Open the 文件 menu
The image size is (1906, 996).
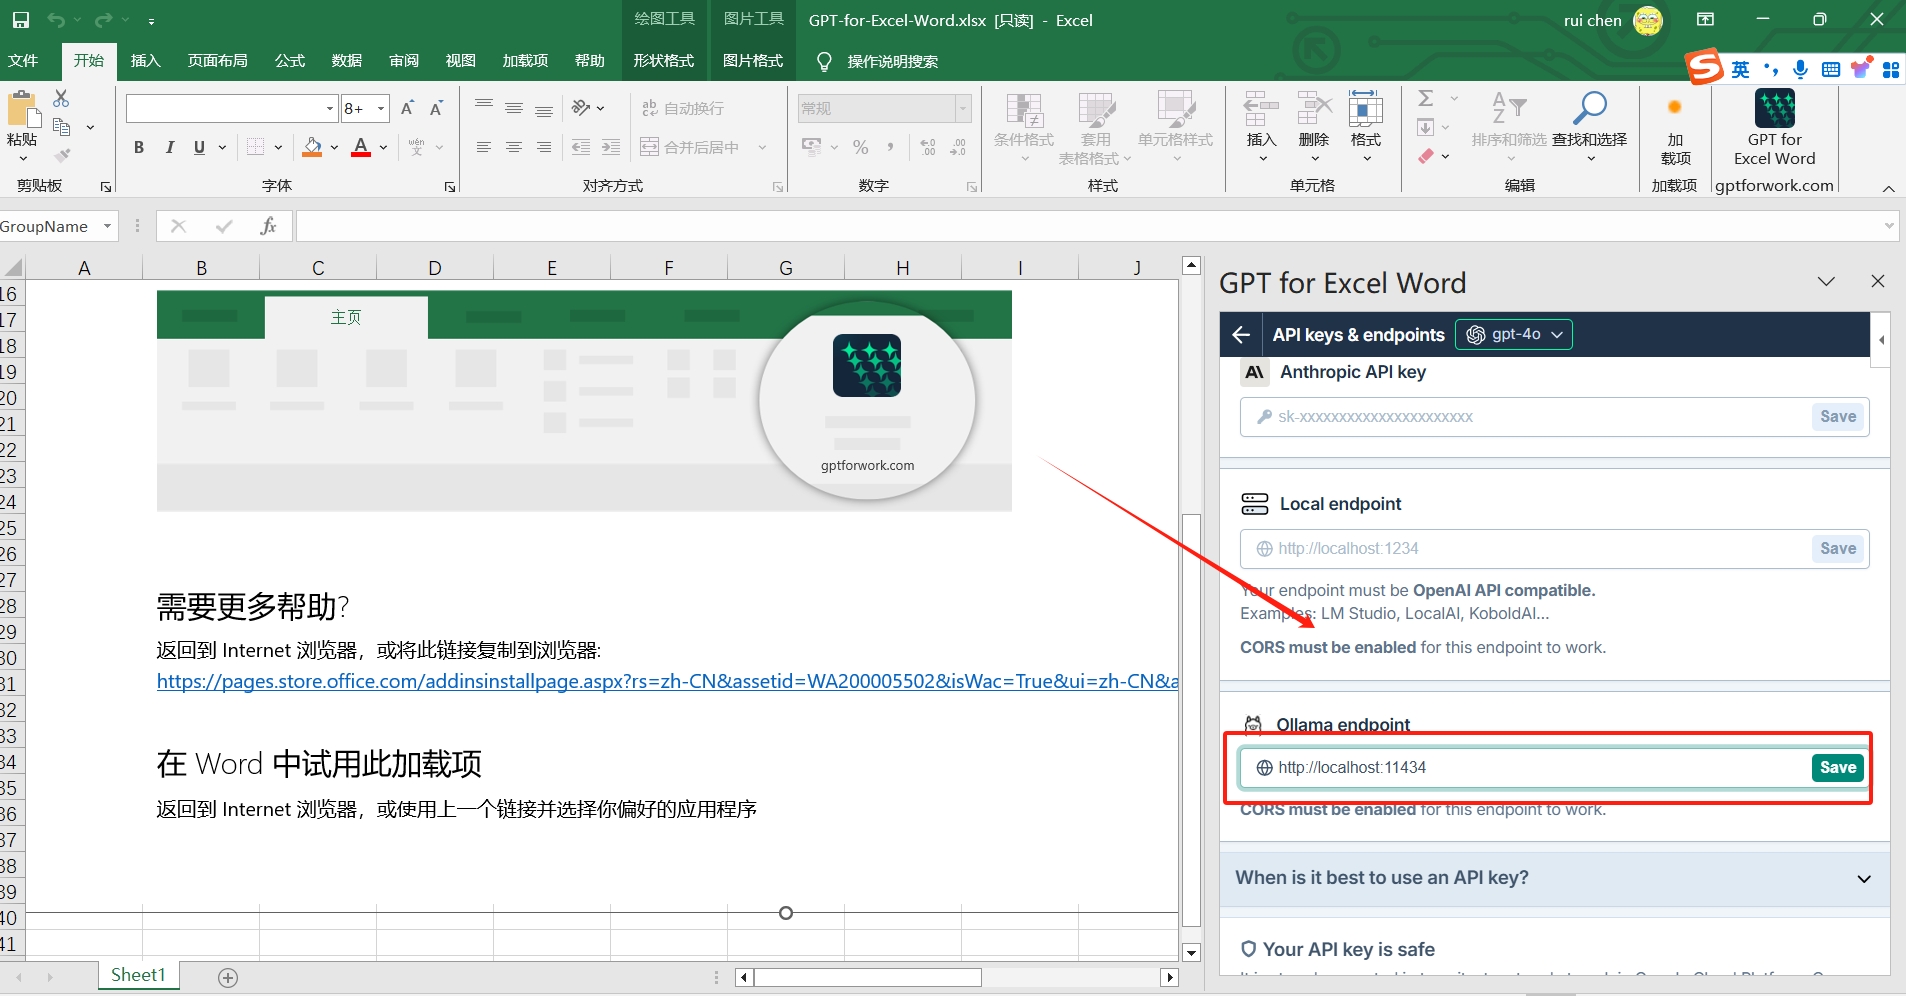point(23,61)
